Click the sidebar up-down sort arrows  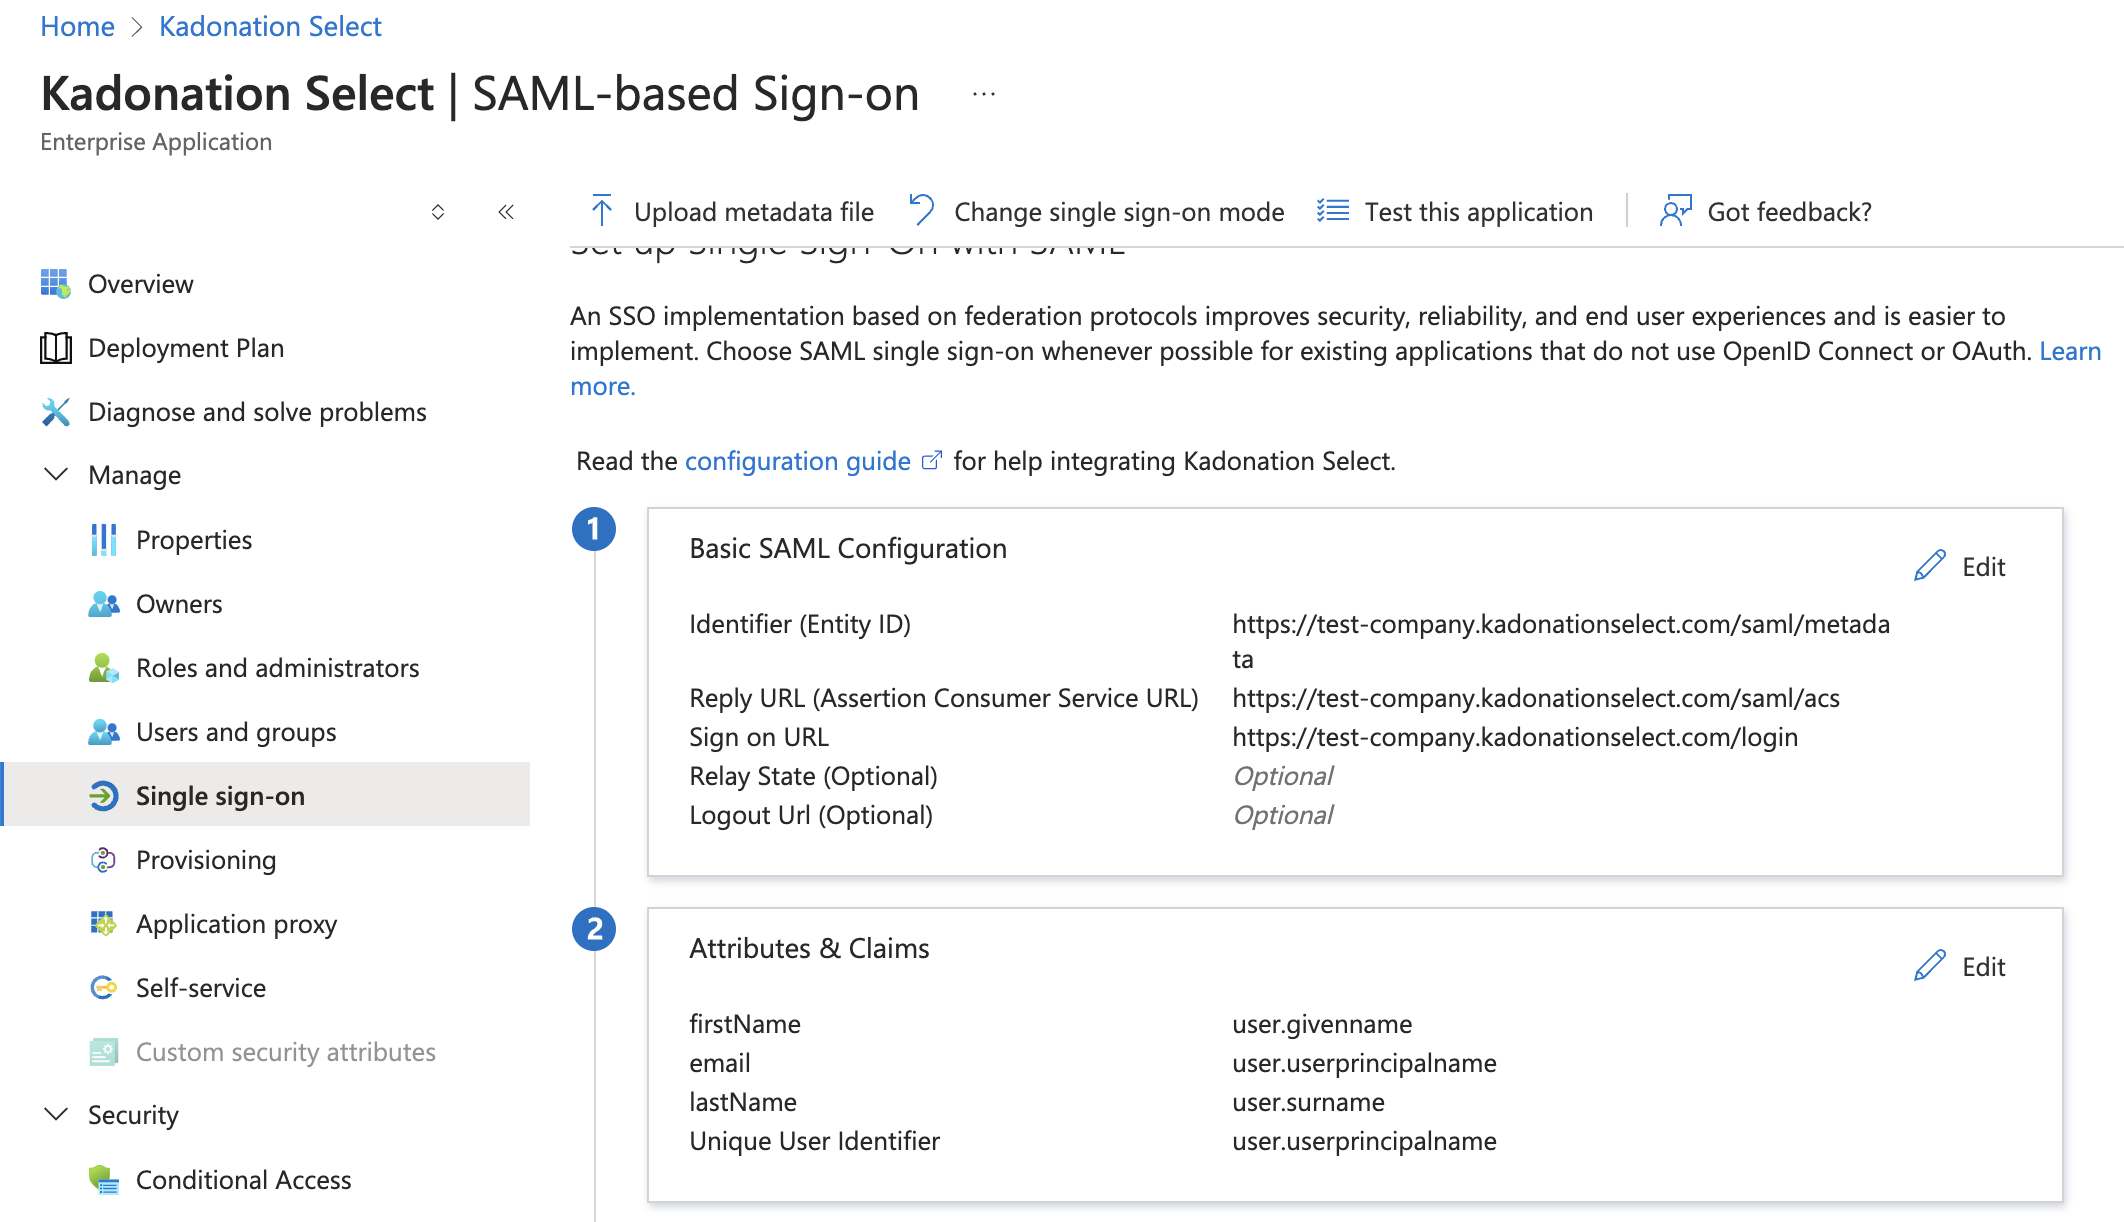pos(438,211)
